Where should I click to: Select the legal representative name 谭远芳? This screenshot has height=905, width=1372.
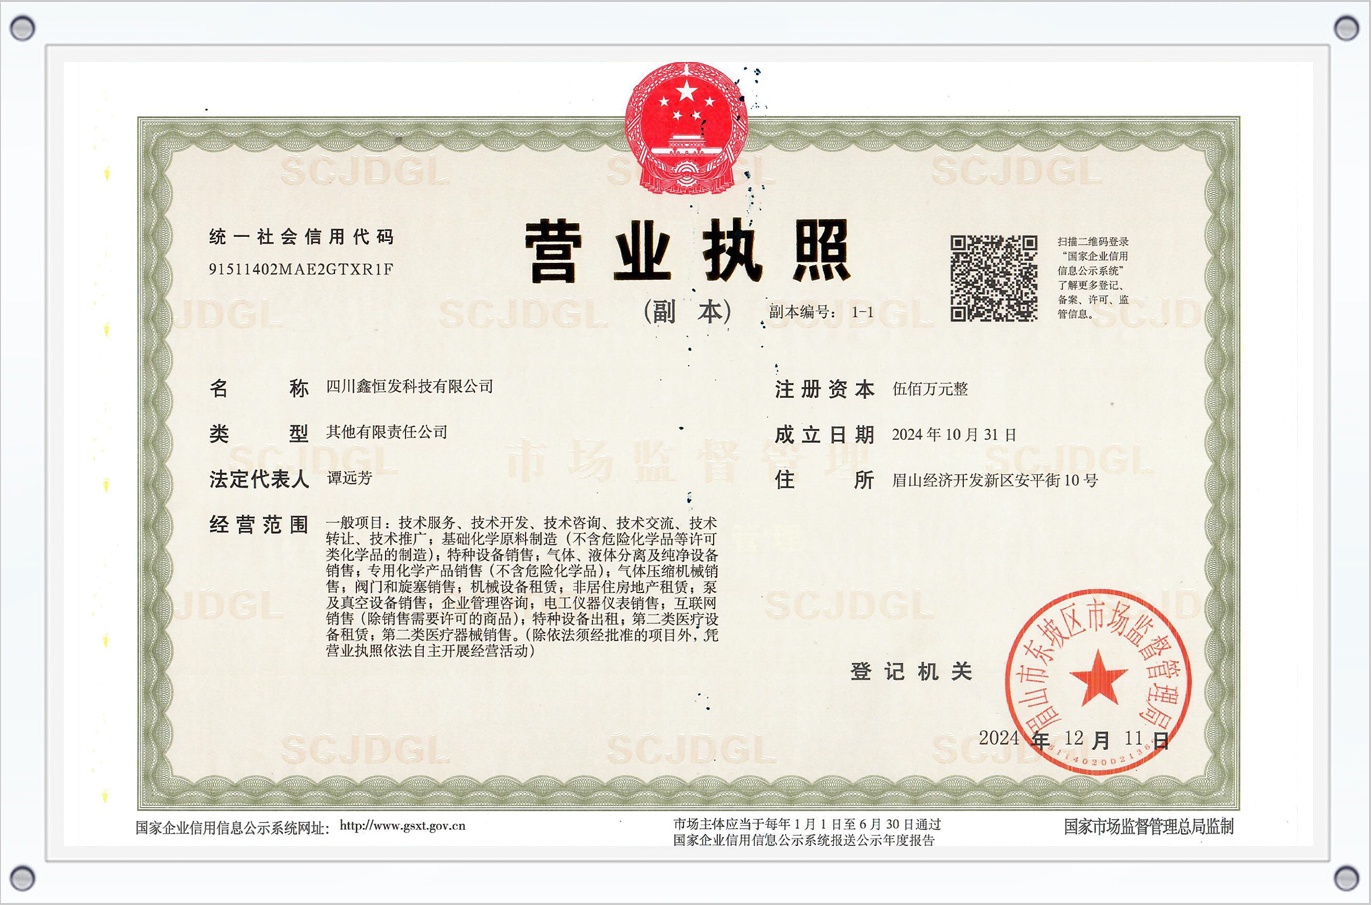349,478
